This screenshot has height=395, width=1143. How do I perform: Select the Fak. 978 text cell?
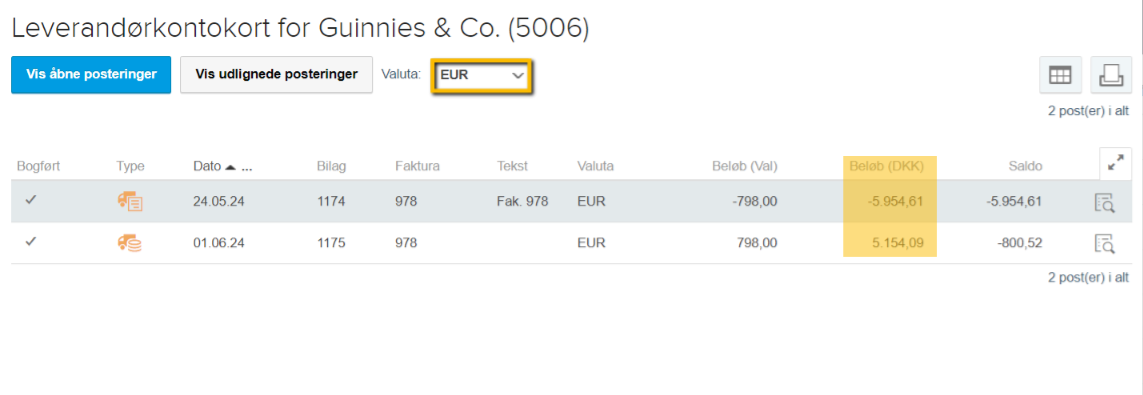[522, 202]
